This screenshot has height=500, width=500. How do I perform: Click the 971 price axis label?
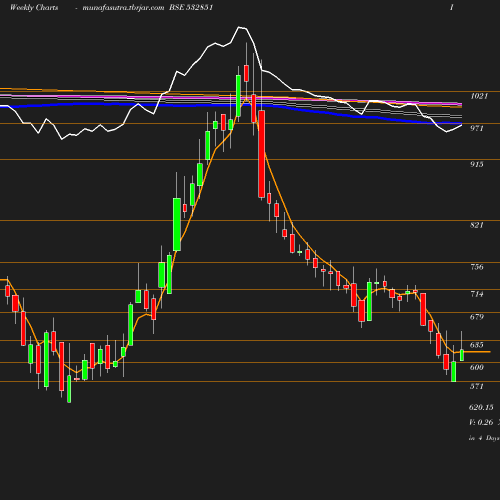476,128
